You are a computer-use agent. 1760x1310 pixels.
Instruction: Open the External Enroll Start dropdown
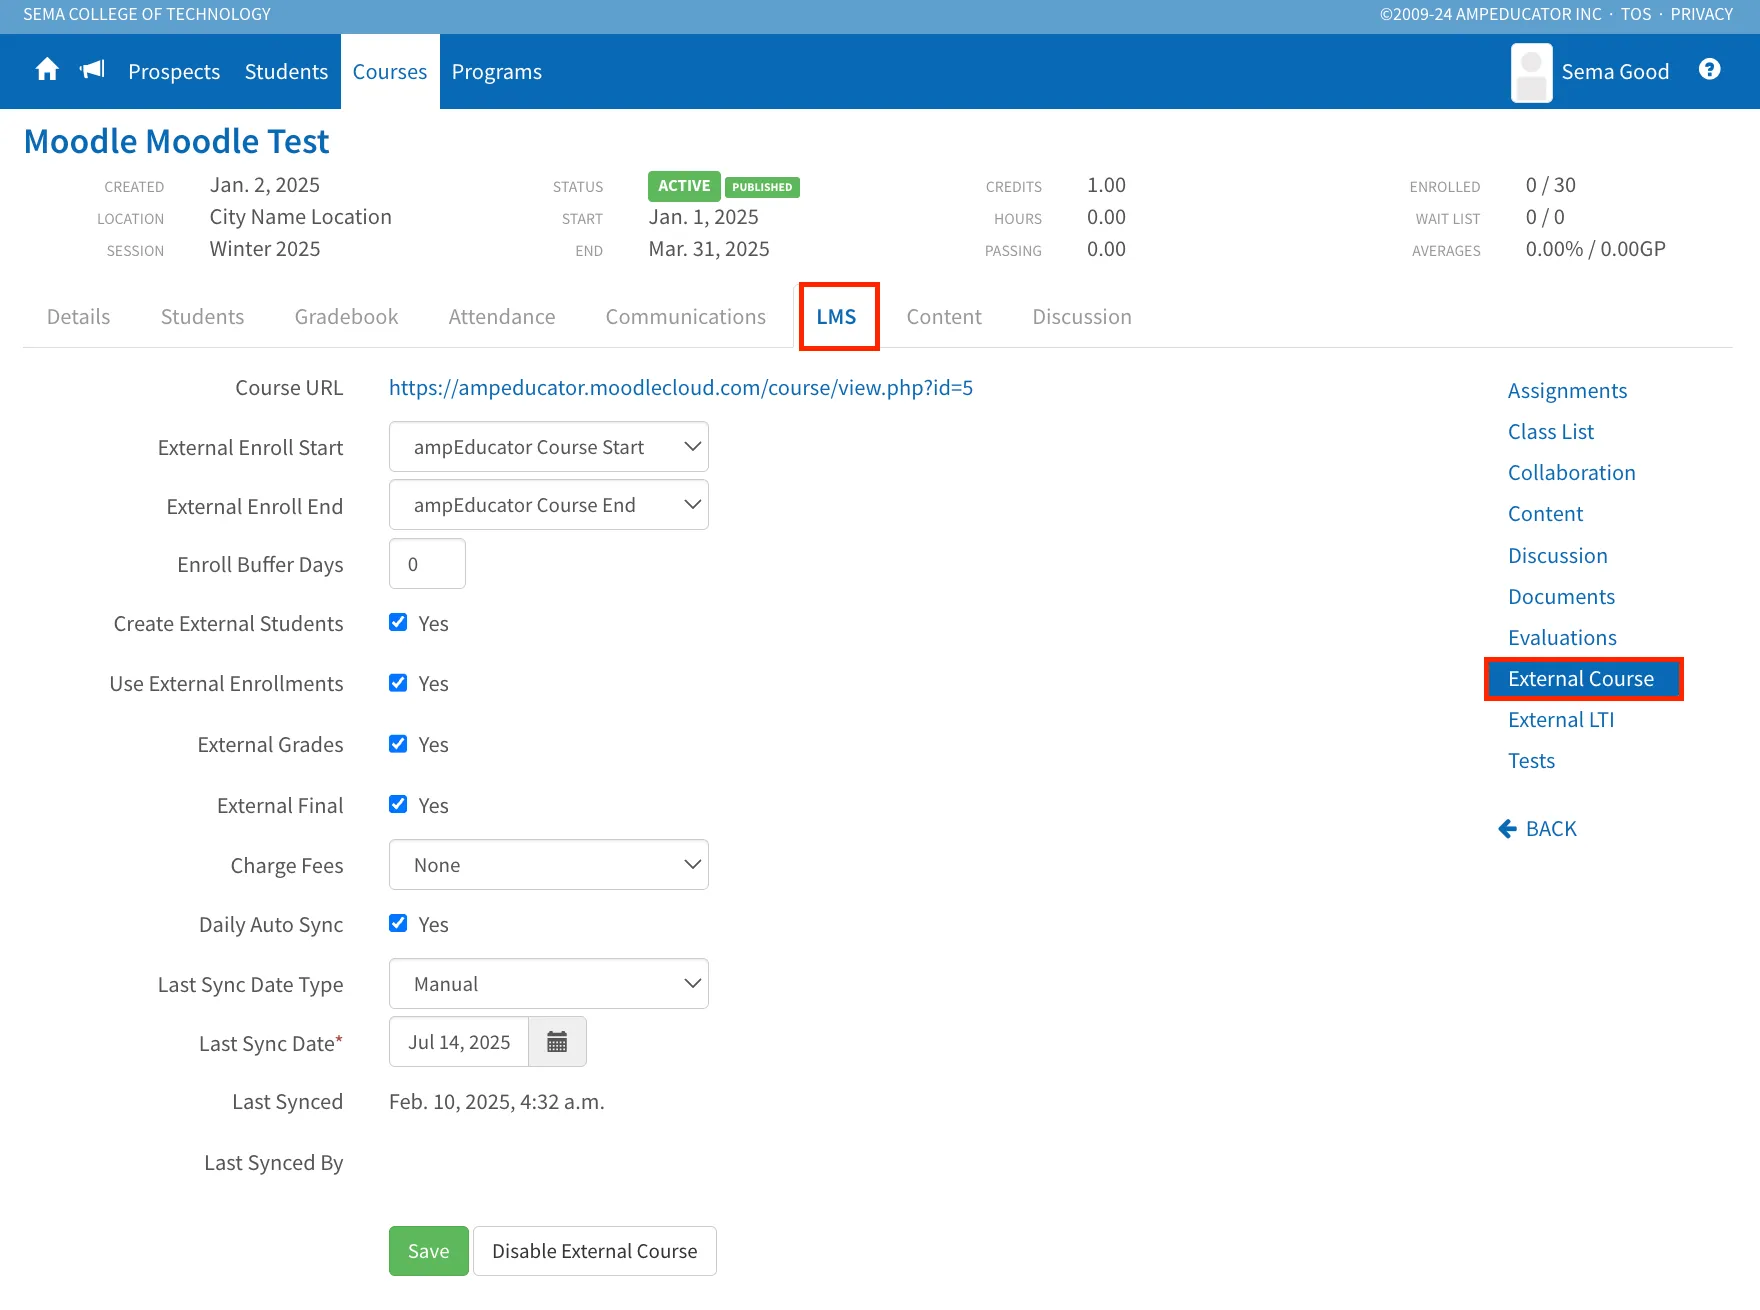pyautogui.click(x=549, y=447)
